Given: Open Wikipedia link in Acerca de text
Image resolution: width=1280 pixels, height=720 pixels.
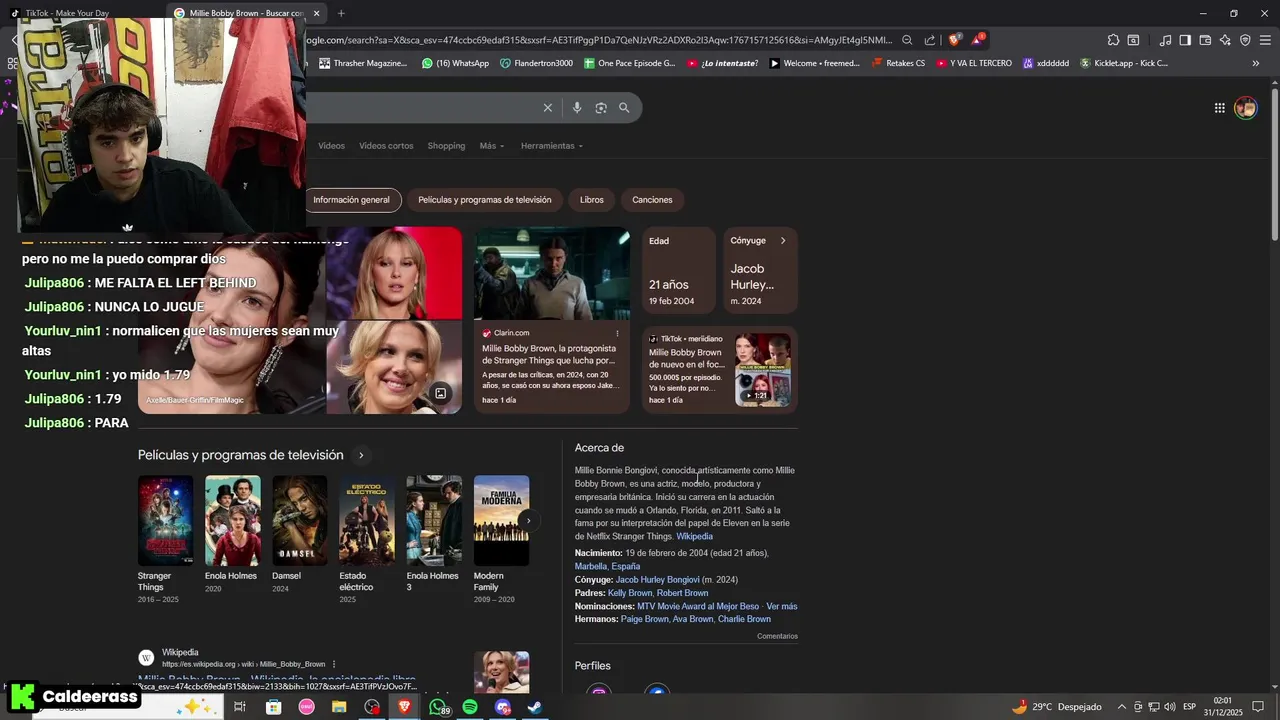Looking at the screenshot, I should [x=694, y=537].
